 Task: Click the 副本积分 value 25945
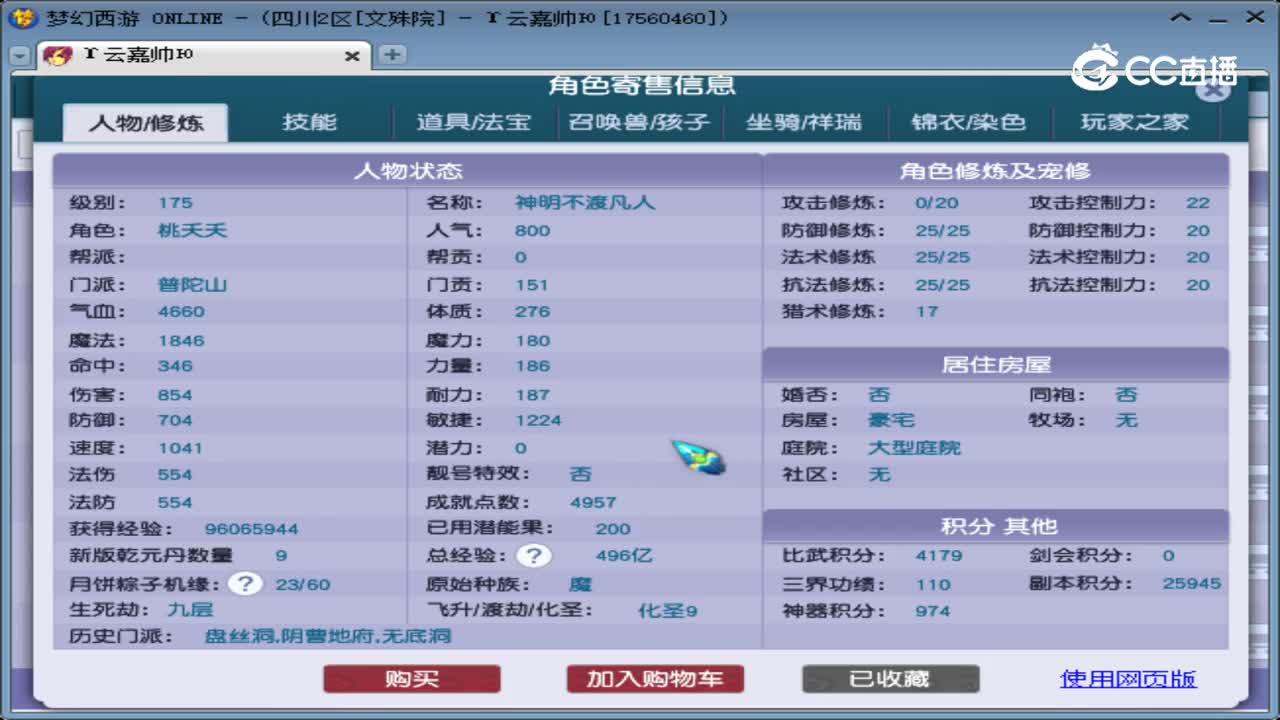[x=1192, y=583]
